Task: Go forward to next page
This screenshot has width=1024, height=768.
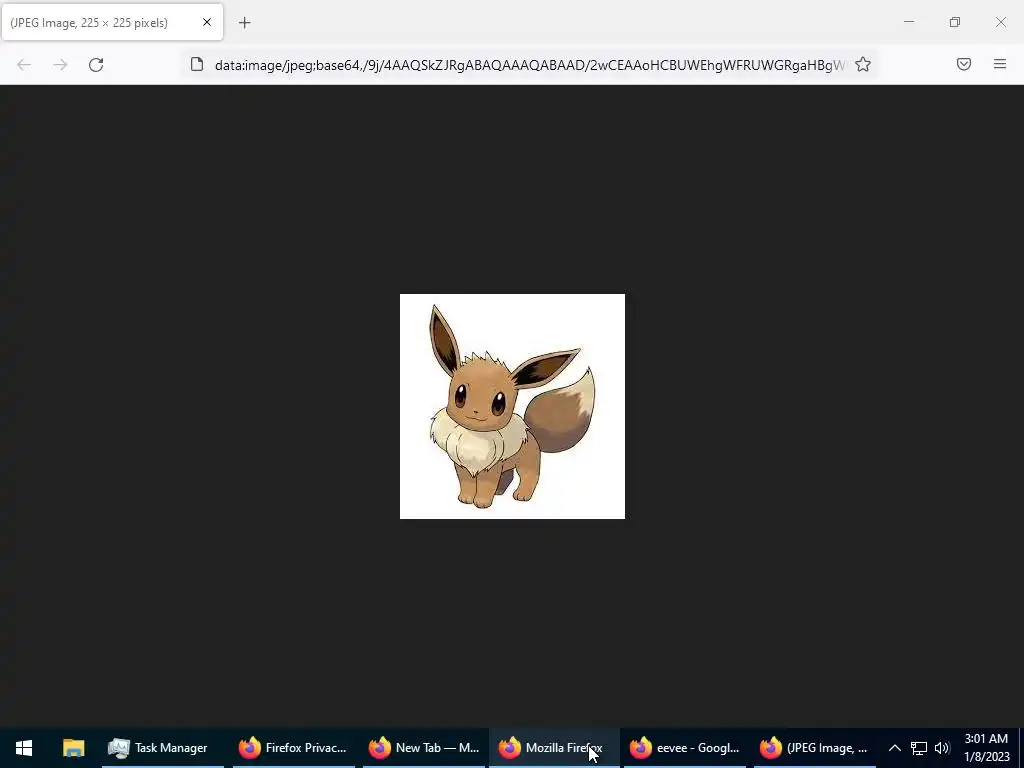Action: (x=60, y=65)
